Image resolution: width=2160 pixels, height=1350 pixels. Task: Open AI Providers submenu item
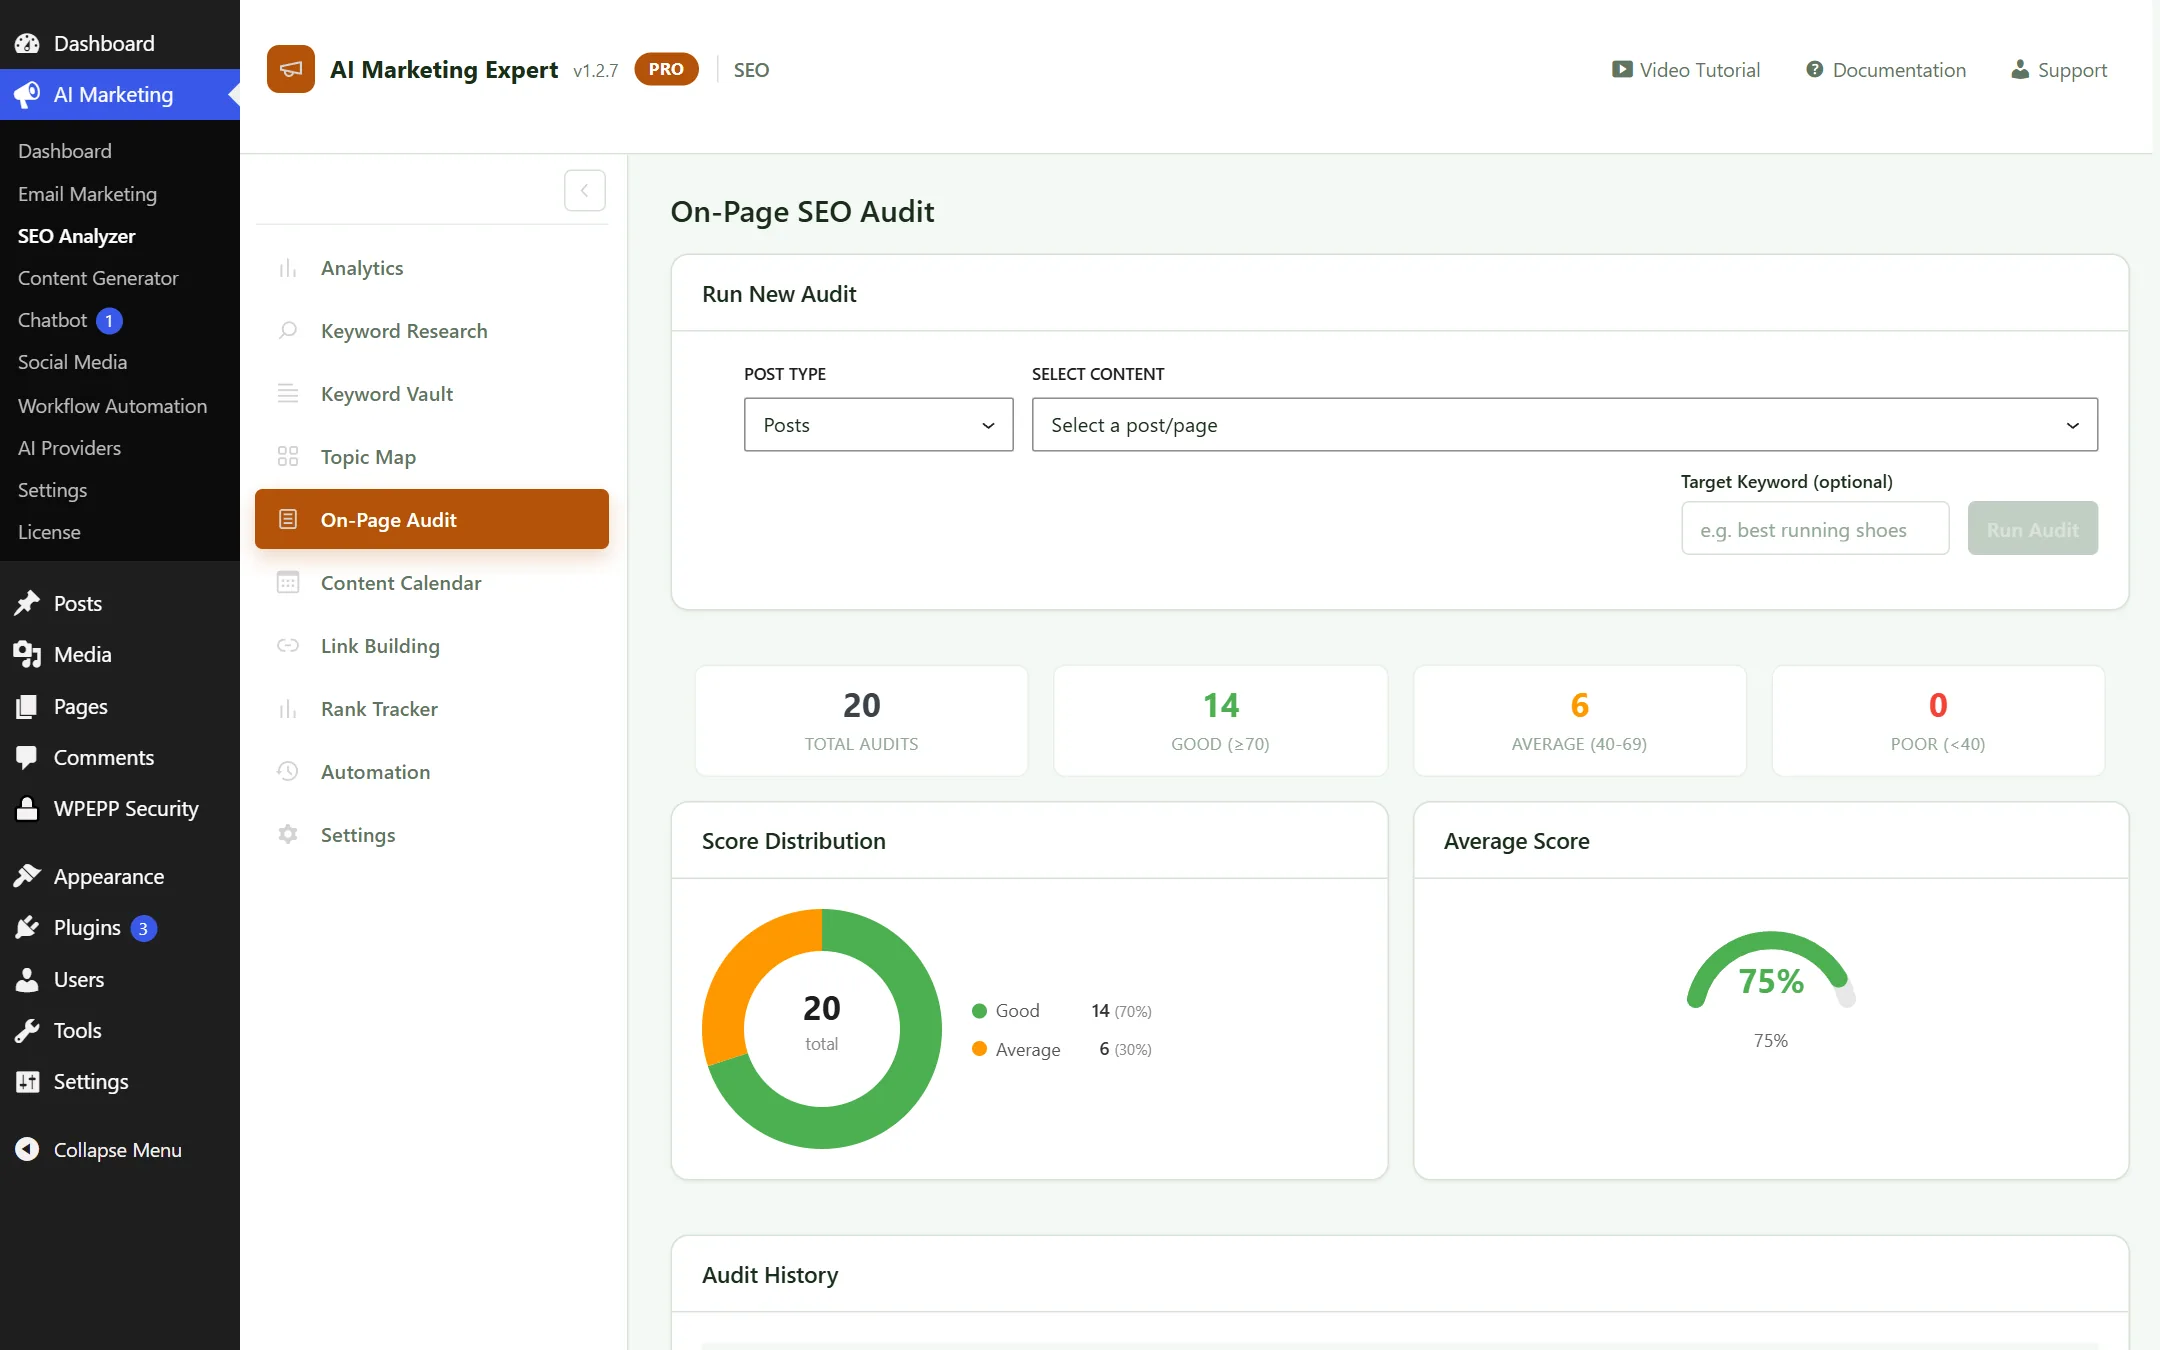[x=69, y=448]
